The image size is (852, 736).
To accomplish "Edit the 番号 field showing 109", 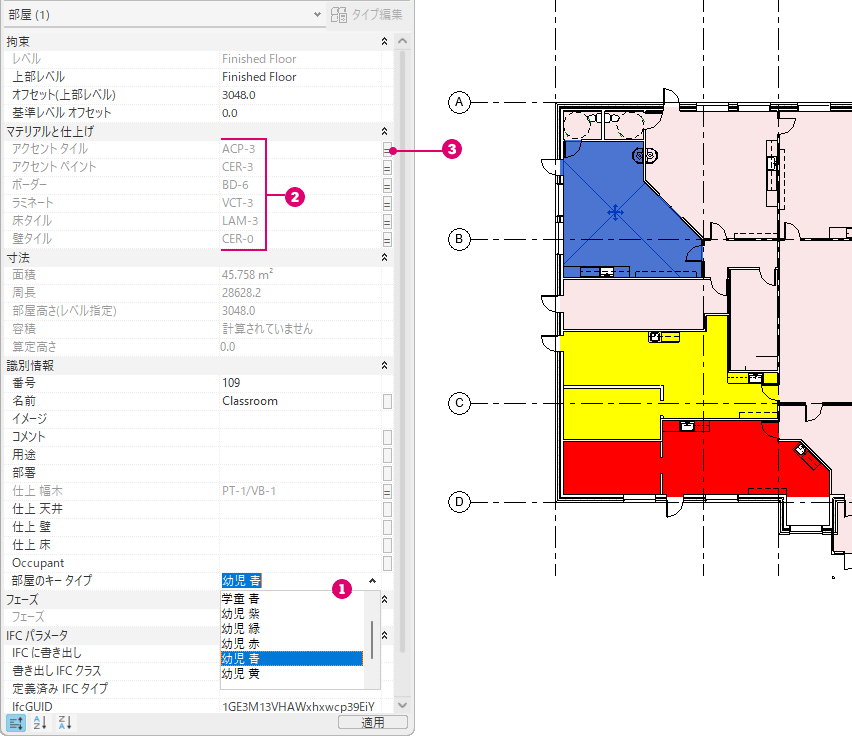I will [300, 383].
